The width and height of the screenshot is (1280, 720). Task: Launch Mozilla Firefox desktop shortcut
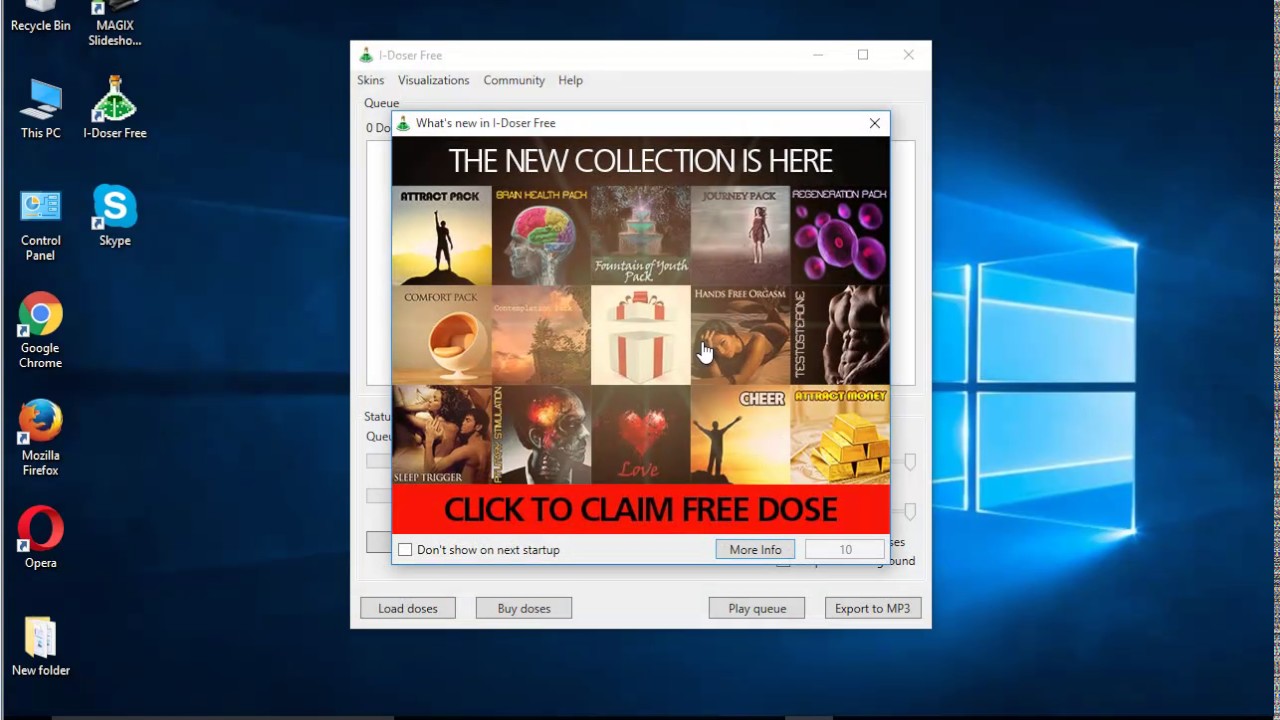[x=40, y=439]
